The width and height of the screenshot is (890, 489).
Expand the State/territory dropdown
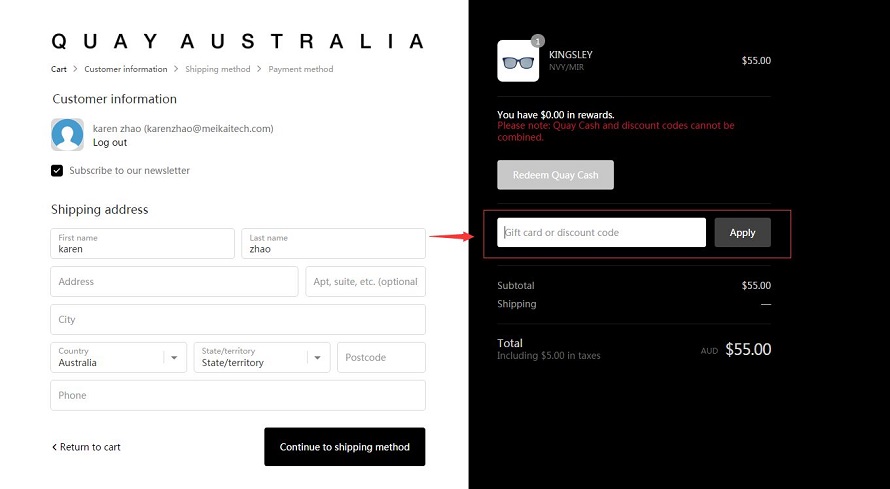coord(262,357)
